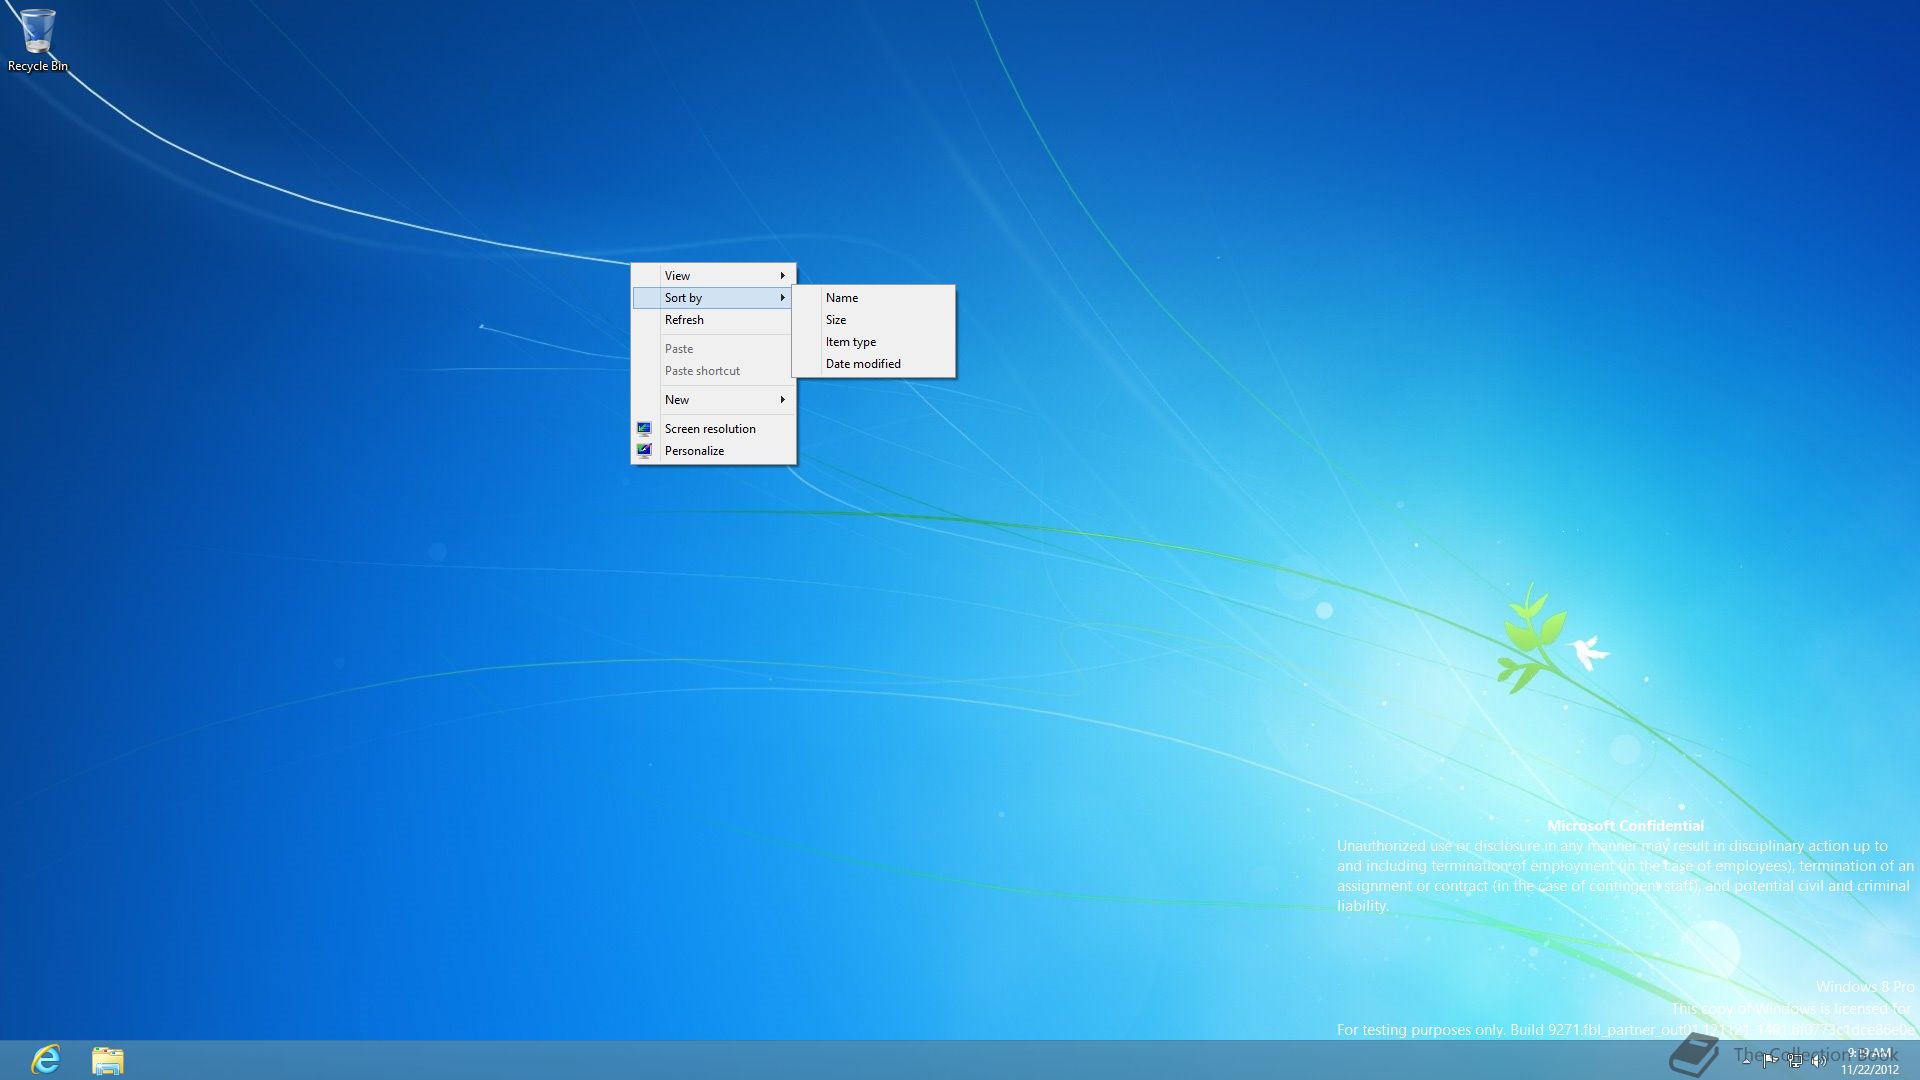
Task: Click the taskbar clock showing 11/22/2012
Action: 1870,1061
